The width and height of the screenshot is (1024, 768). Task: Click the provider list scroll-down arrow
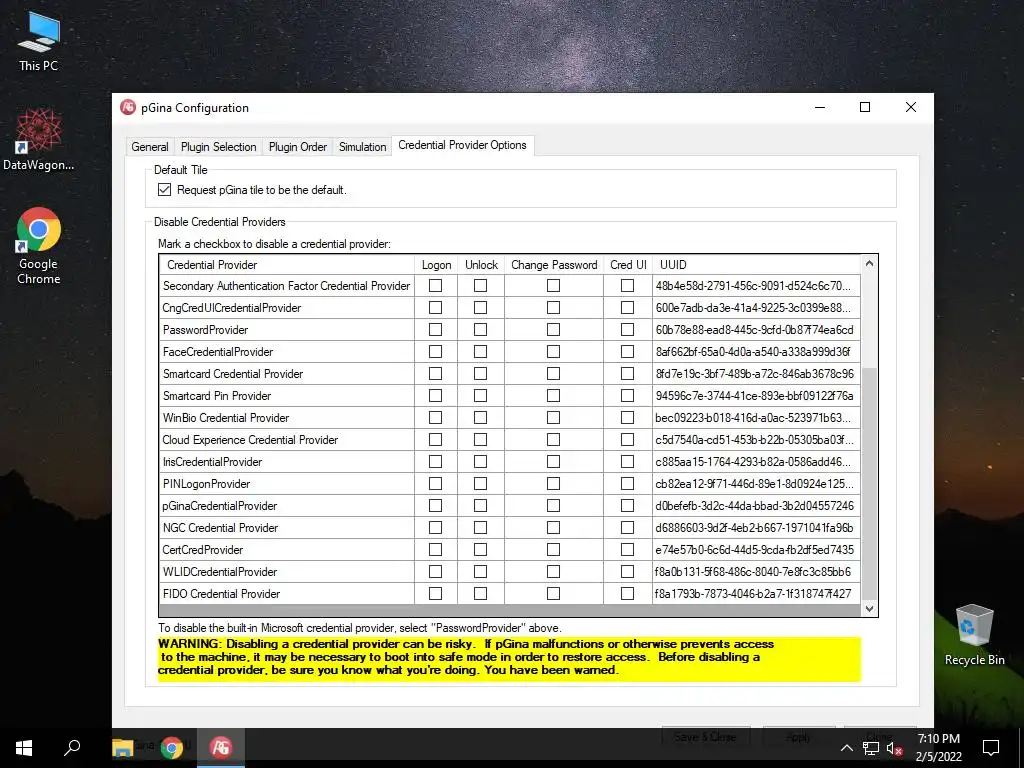pos(869,608)
